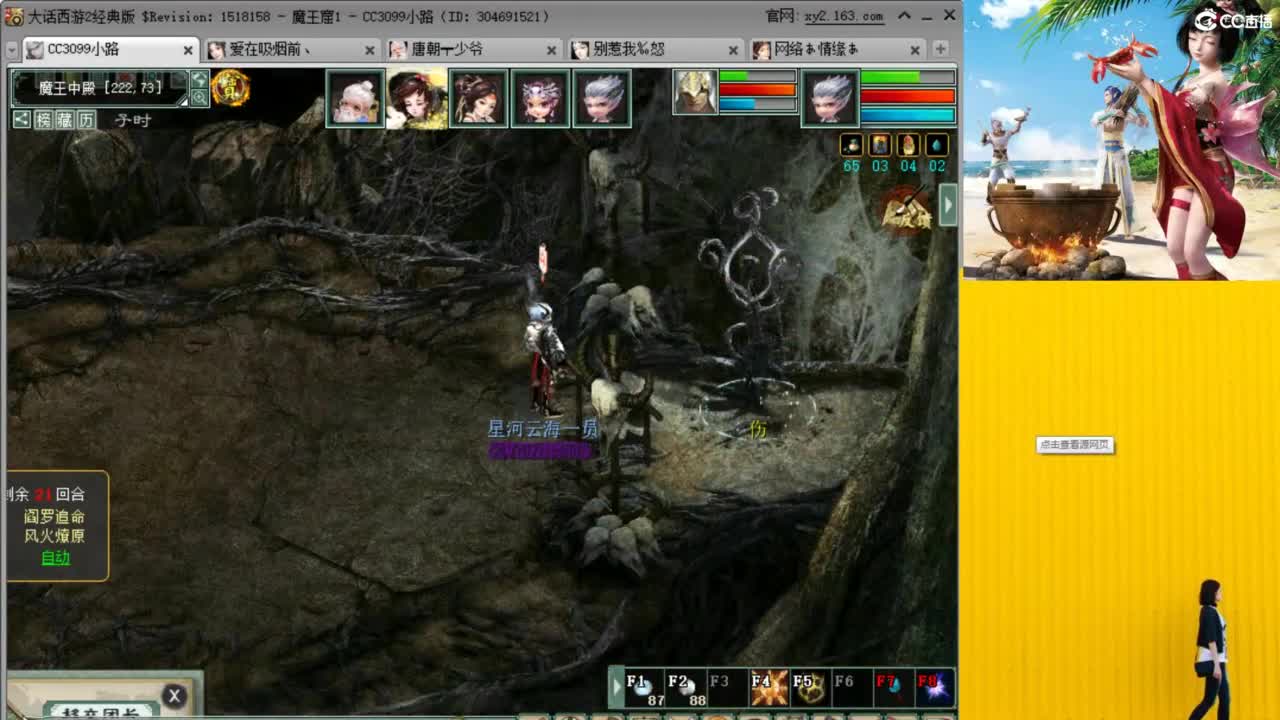Open the gold 会员 emblem icon
The width and height of the screenshot is (1280, 720).
click(231, 88)
